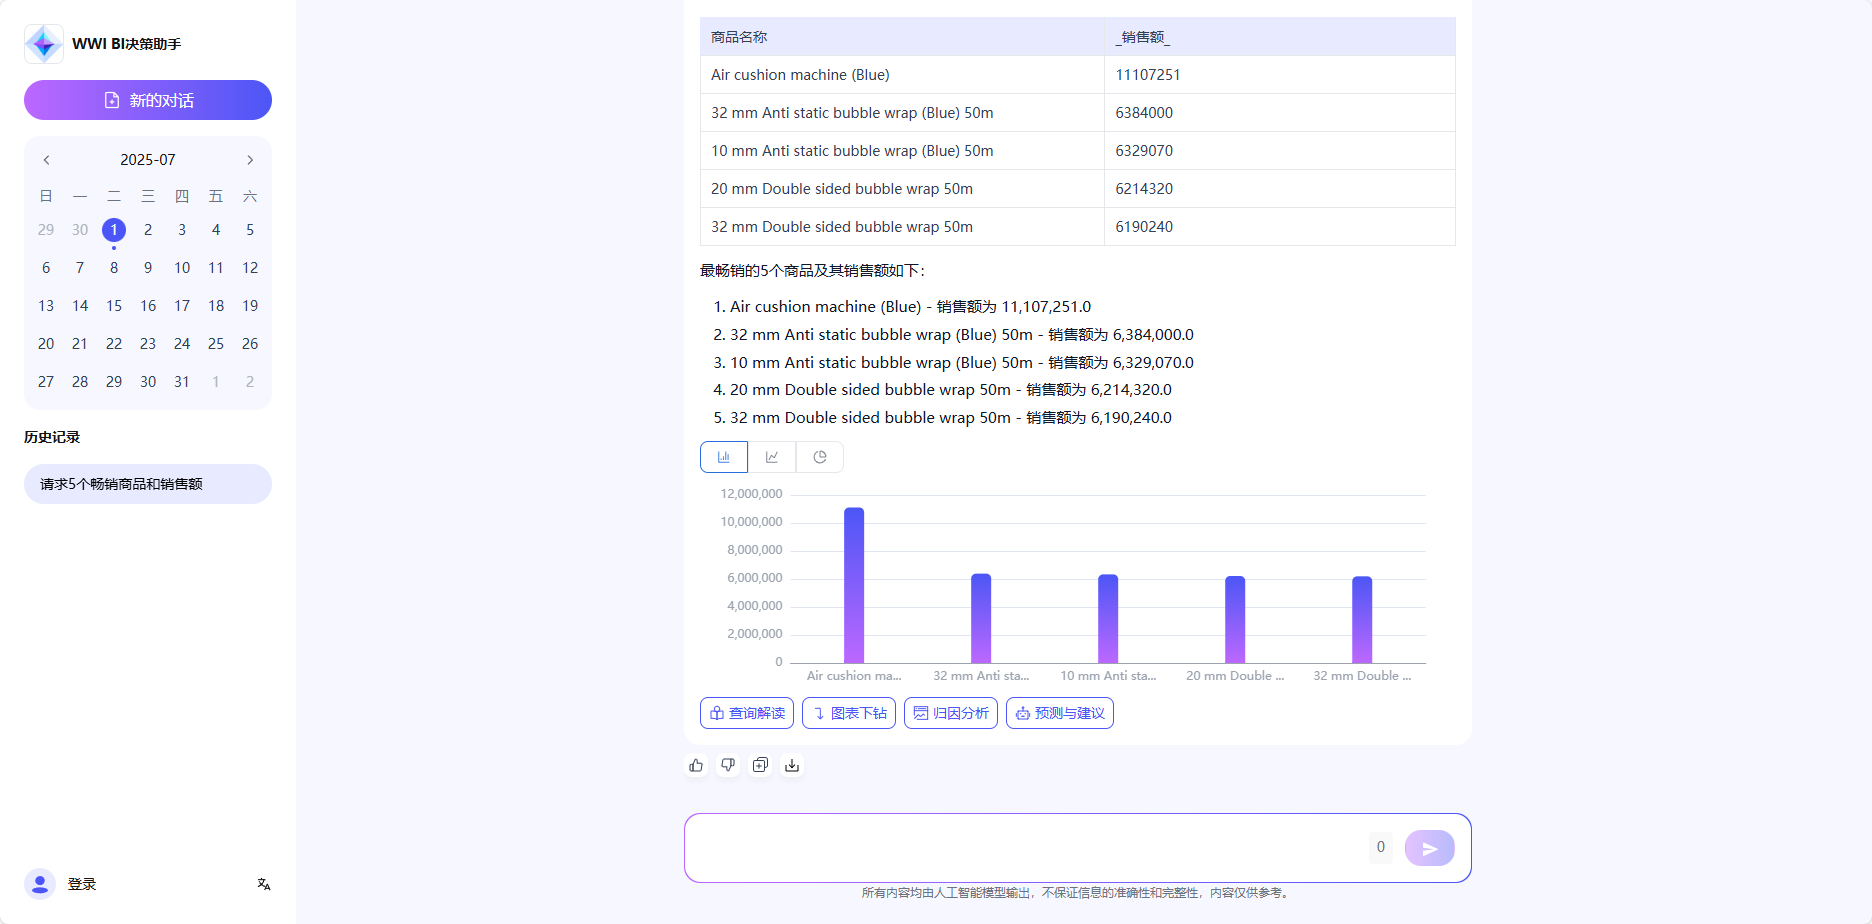Click table cell Air cushion machine (Blue)

[902, 75]
